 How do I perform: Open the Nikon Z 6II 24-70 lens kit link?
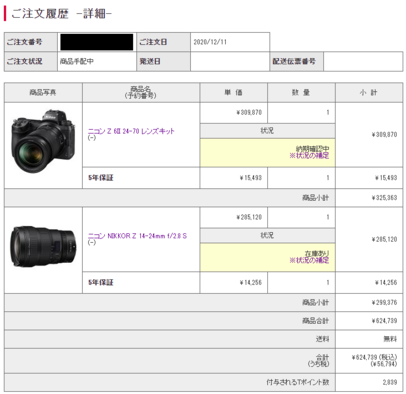tap(131, 131)
